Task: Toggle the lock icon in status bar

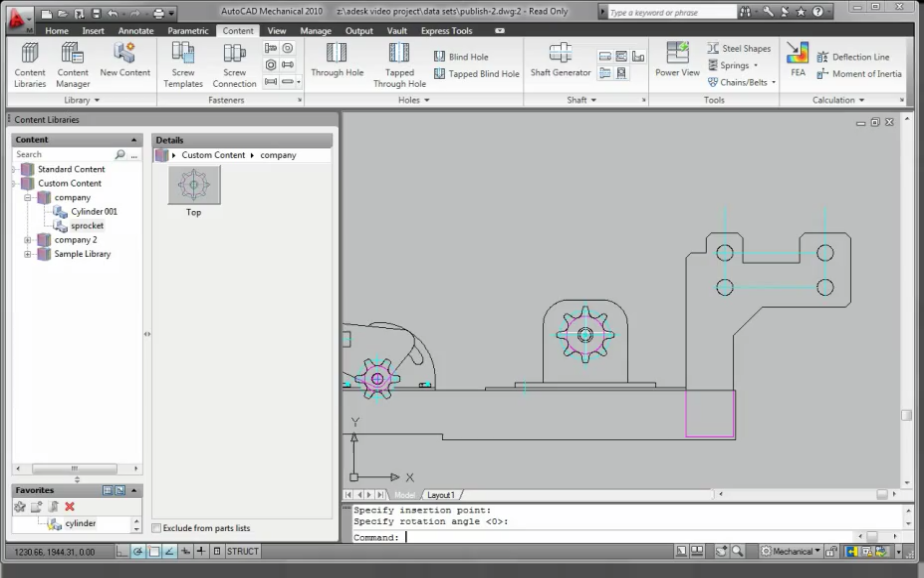Action: [831, 551]
